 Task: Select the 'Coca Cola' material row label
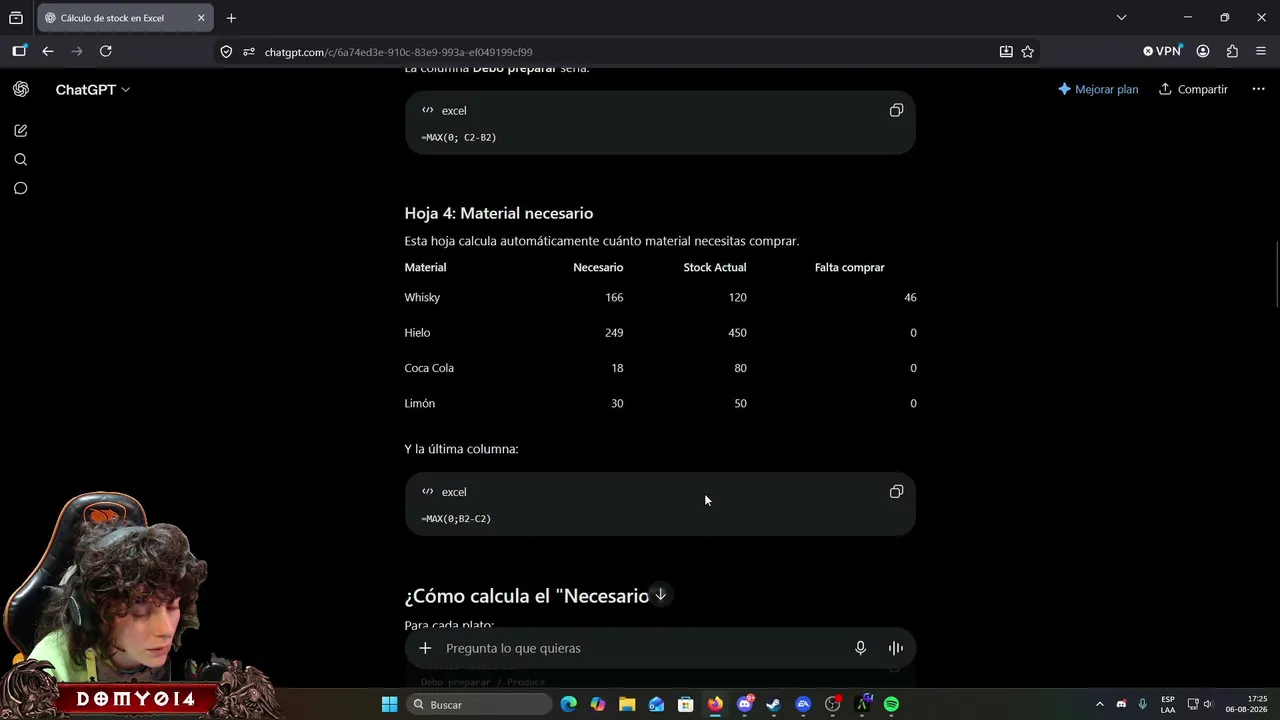[429, 368]
